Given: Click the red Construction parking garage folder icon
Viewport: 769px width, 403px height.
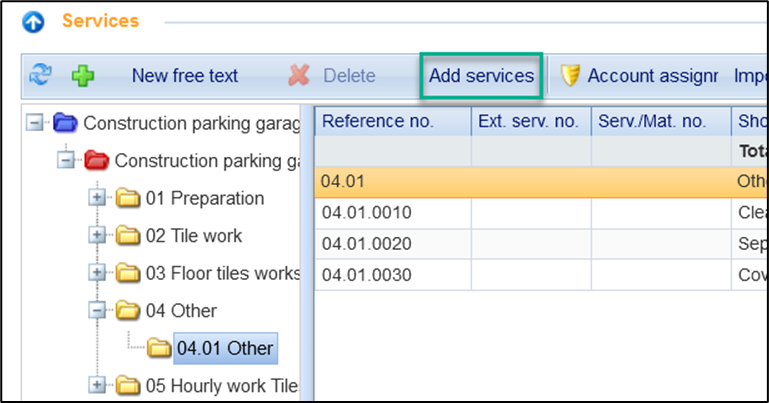Looking at the screenshot, I should (97, 160).
